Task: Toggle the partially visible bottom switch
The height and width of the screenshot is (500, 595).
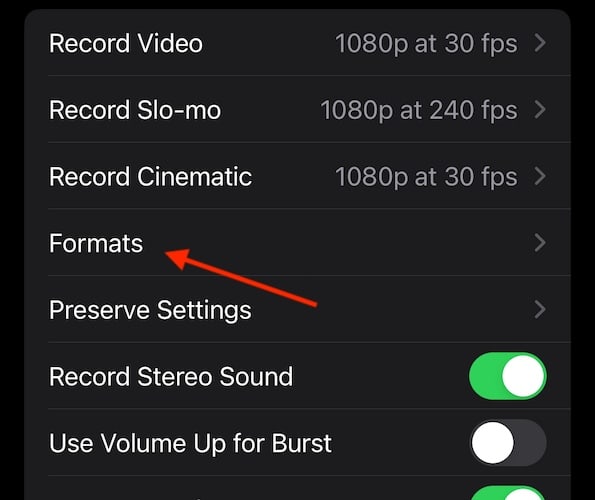Action: coord(508,493)
